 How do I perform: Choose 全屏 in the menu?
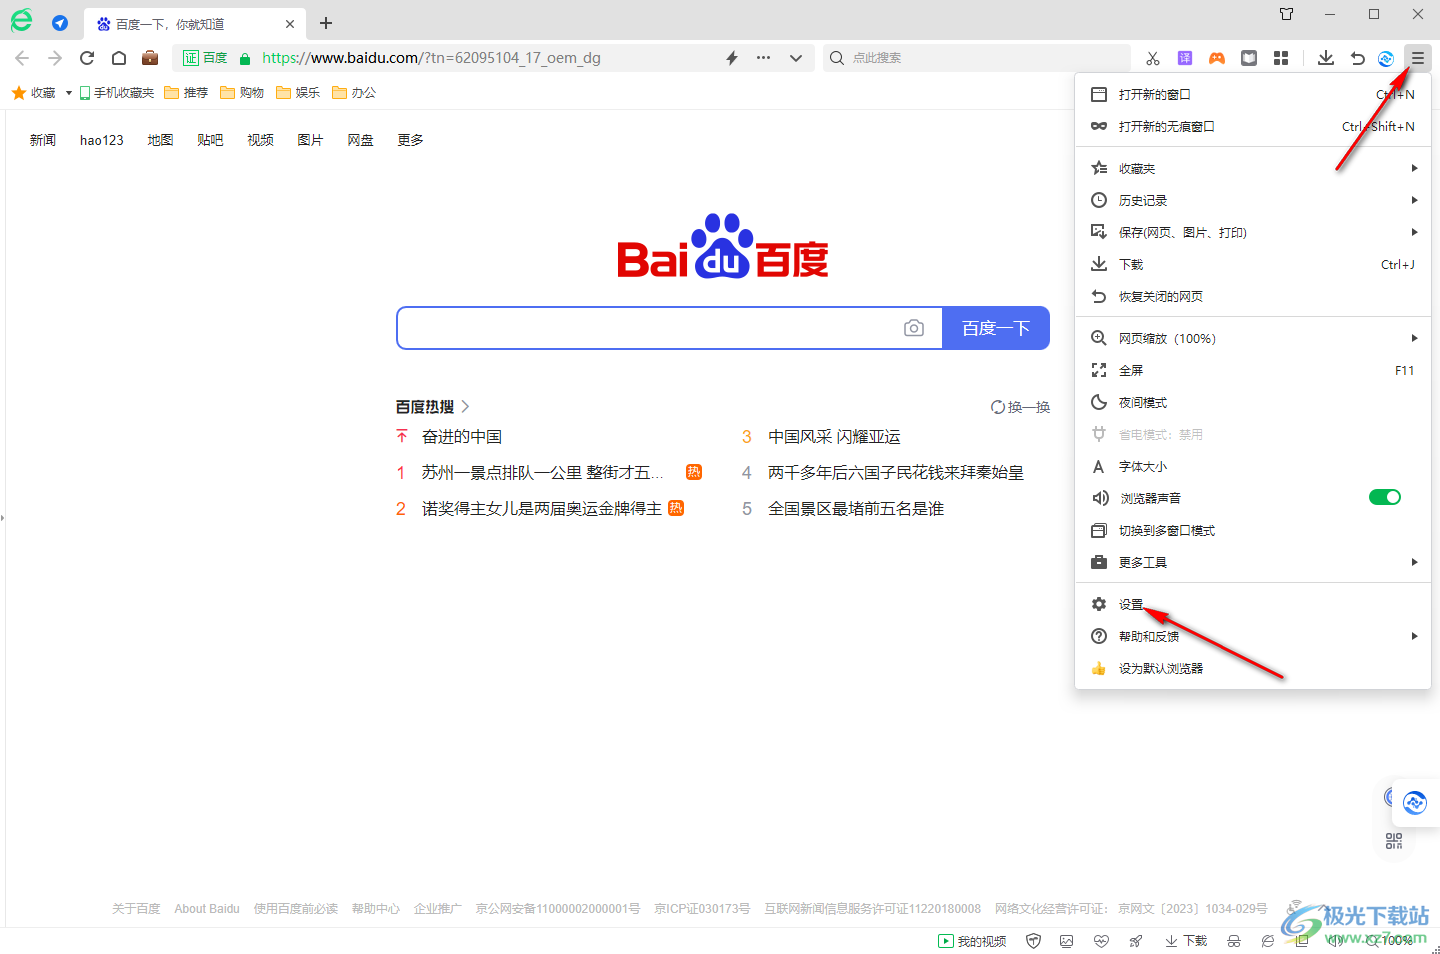point(1253,370)
